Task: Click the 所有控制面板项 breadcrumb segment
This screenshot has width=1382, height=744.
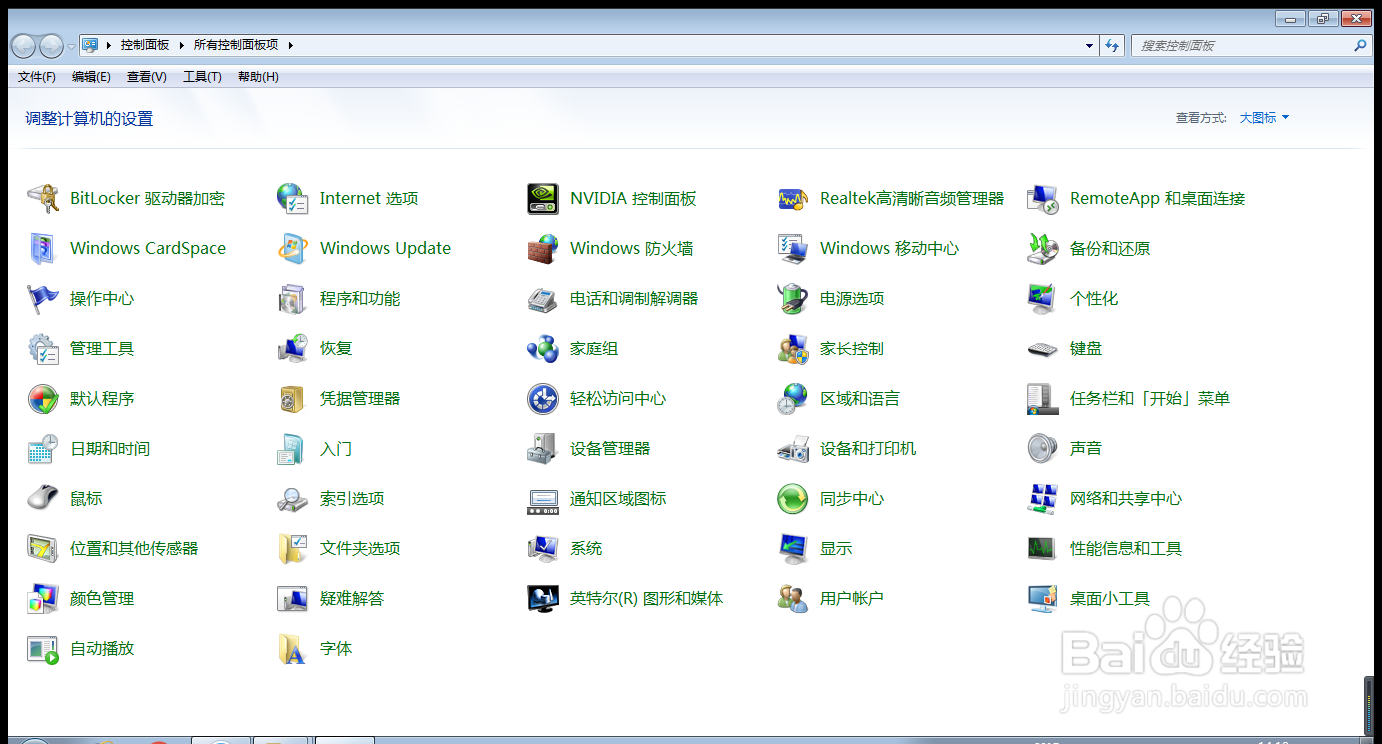Action: (236, 45)
